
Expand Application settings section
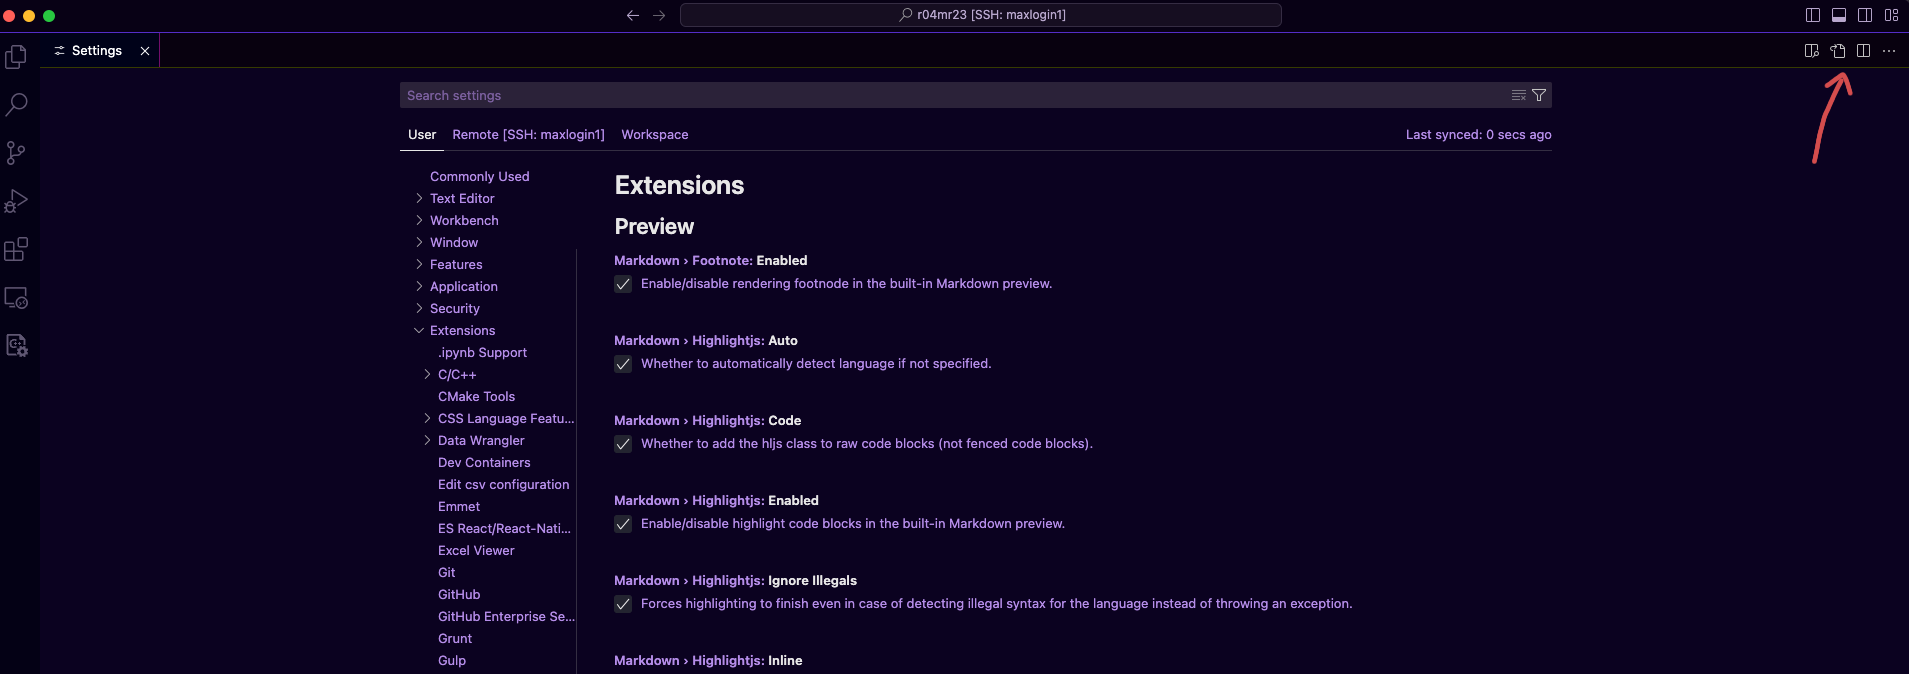(420, 286)
